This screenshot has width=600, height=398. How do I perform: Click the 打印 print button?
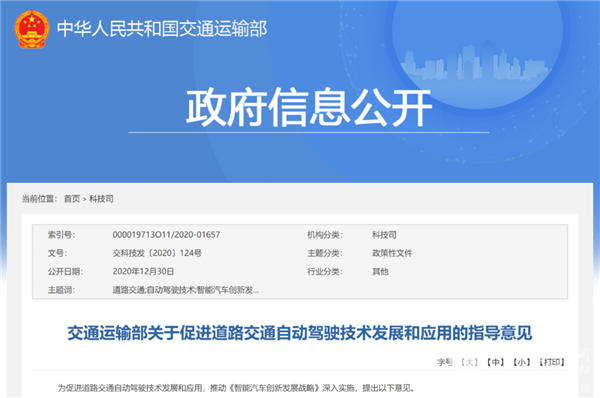[x=552, y=362]
